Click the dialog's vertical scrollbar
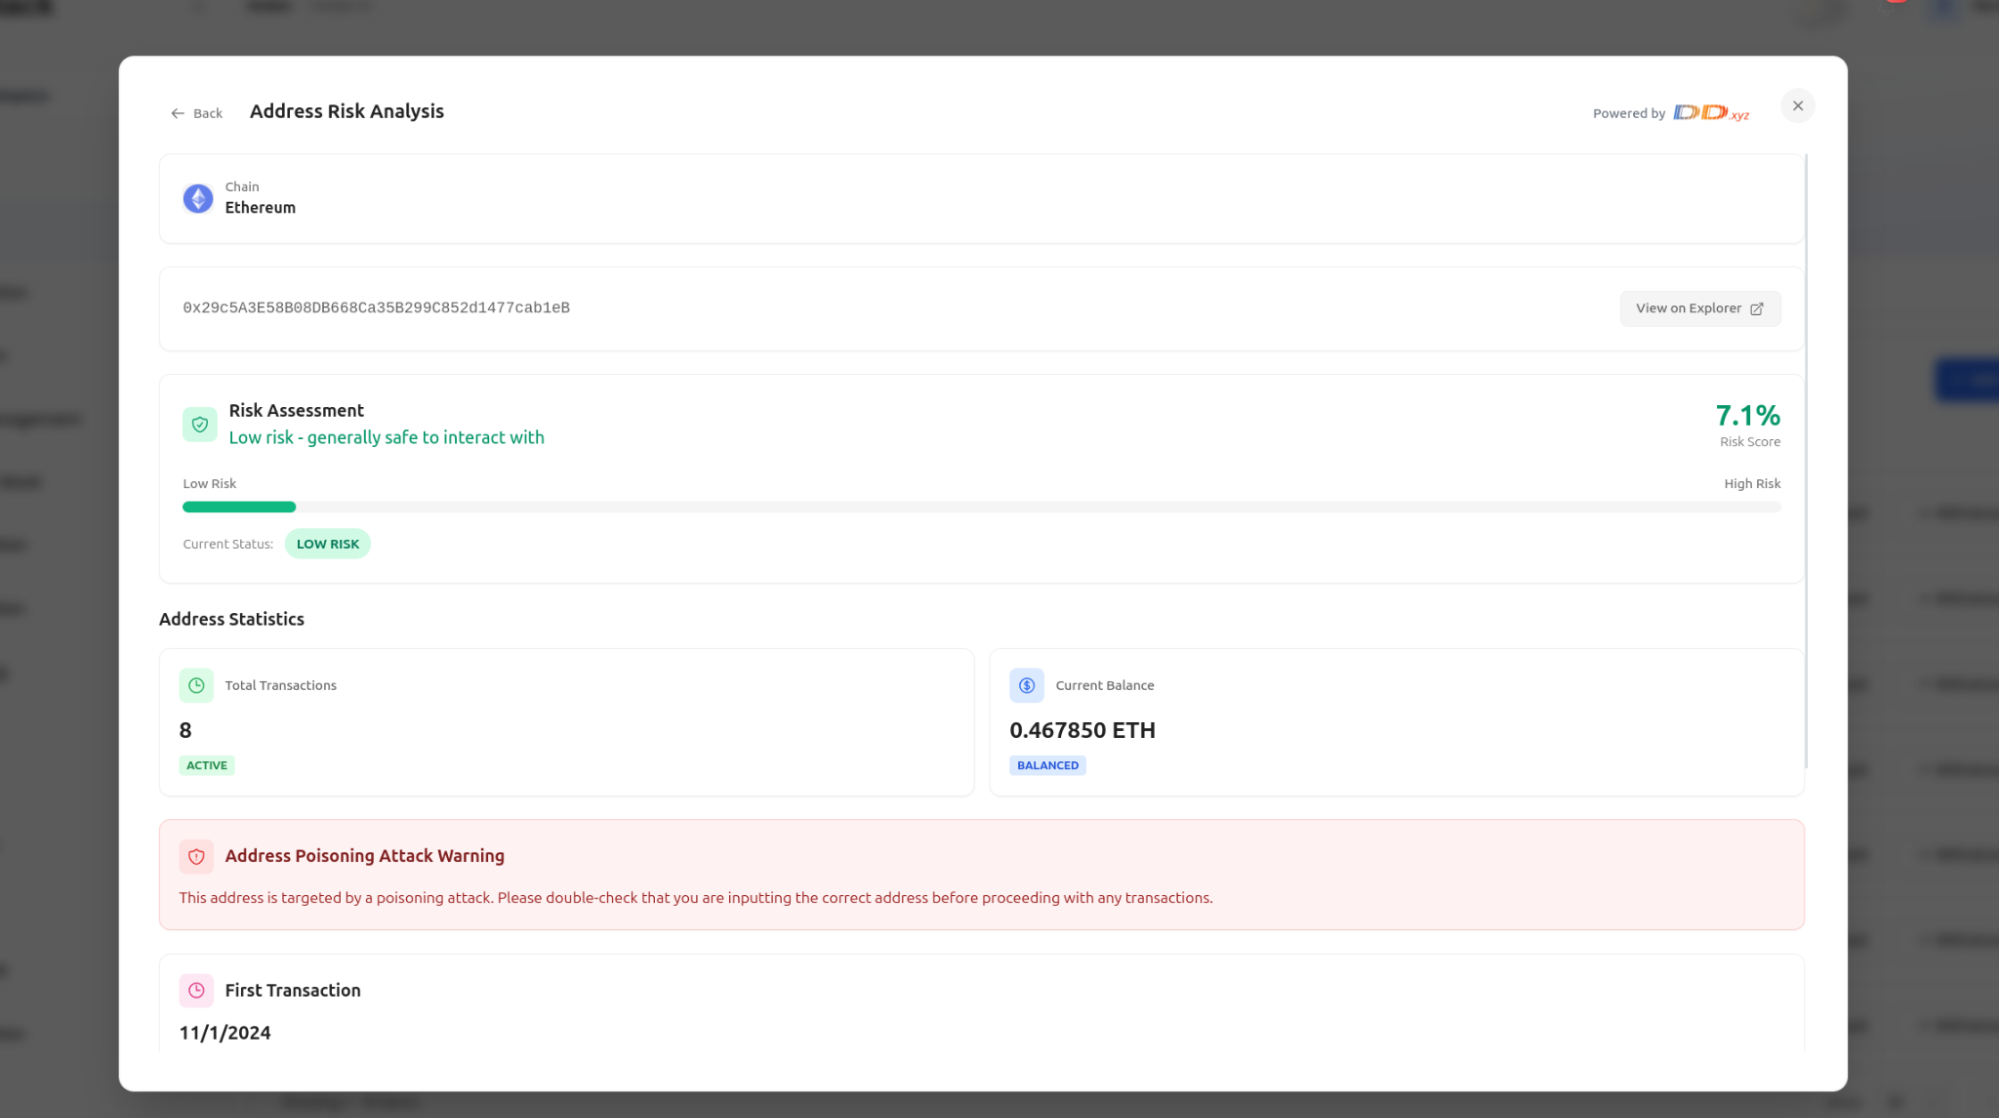Image resolution: width=1999 pixels, height=1118 pixels. 1806,460
